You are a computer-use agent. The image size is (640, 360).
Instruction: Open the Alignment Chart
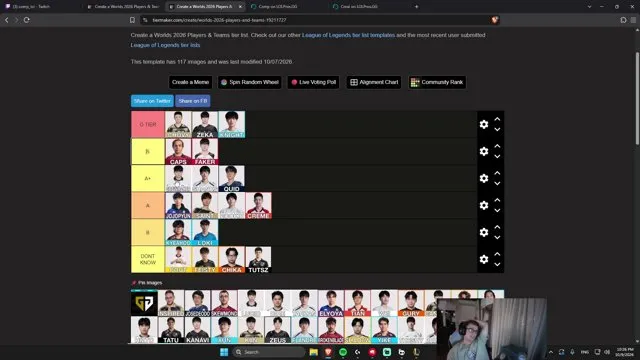[374, 82]
